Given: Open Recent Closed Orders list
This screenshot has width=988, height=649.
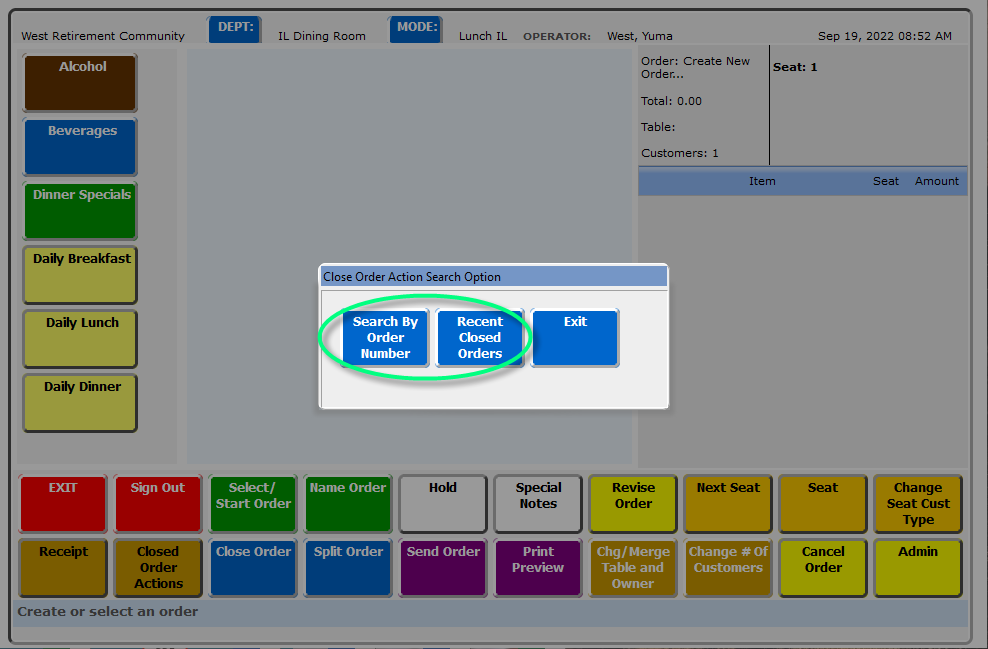Looking at the screenshot, I should [480, 338].
